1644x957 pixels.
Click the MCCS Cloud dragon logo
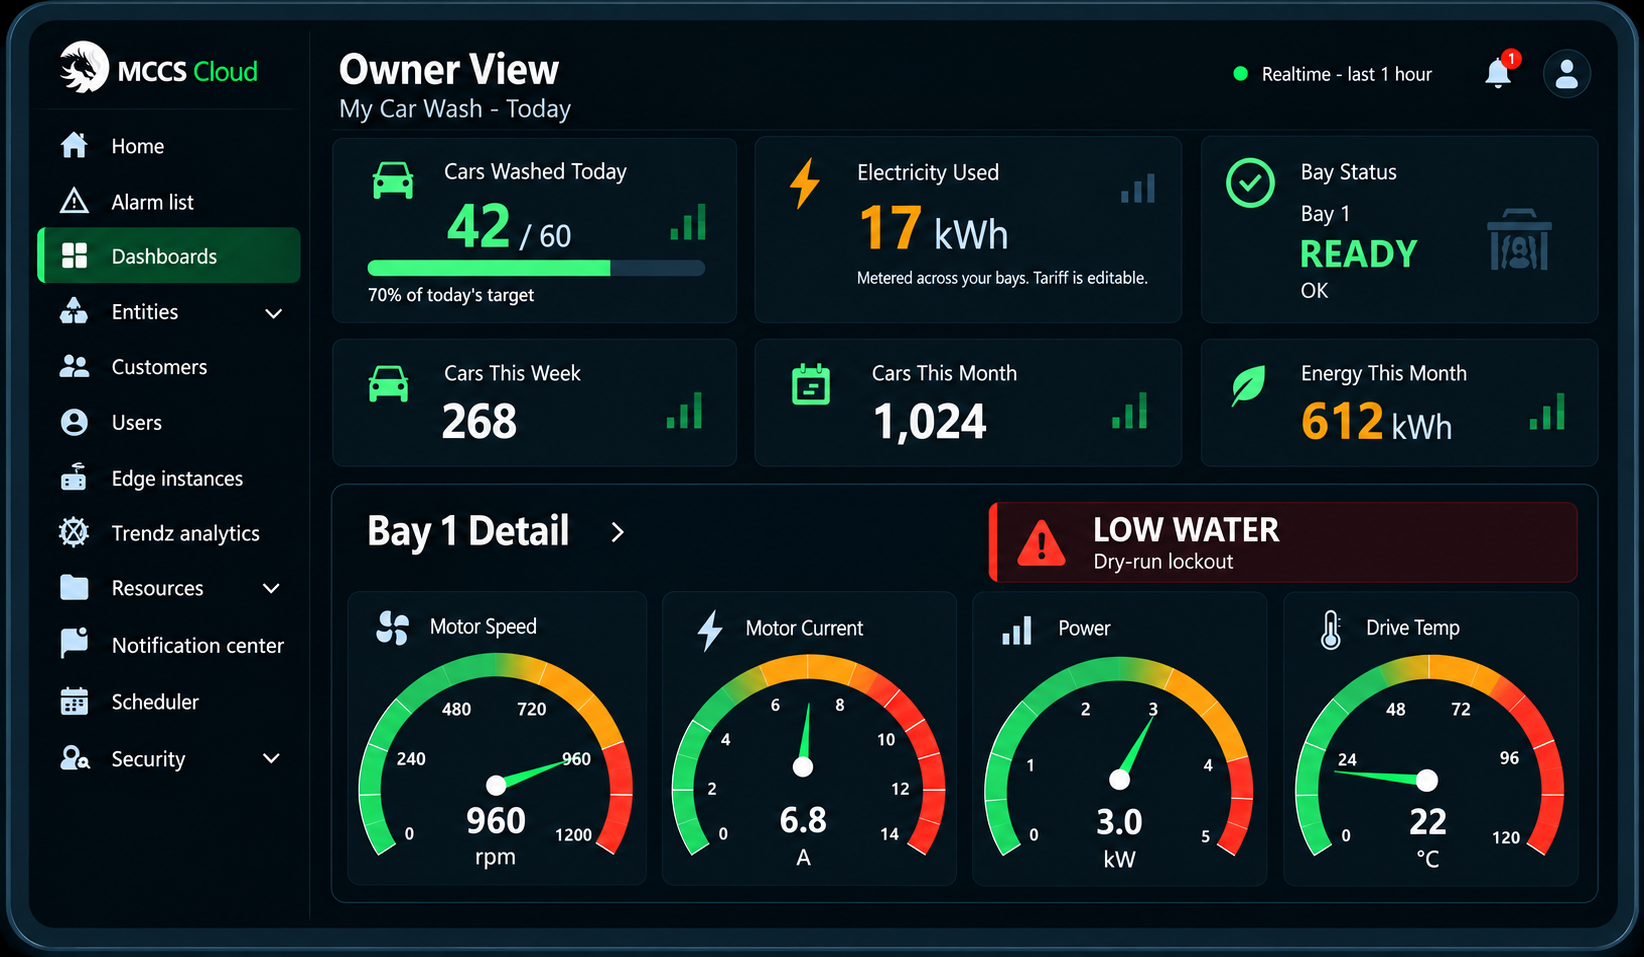pyautogui.click(x=84, y=68)
